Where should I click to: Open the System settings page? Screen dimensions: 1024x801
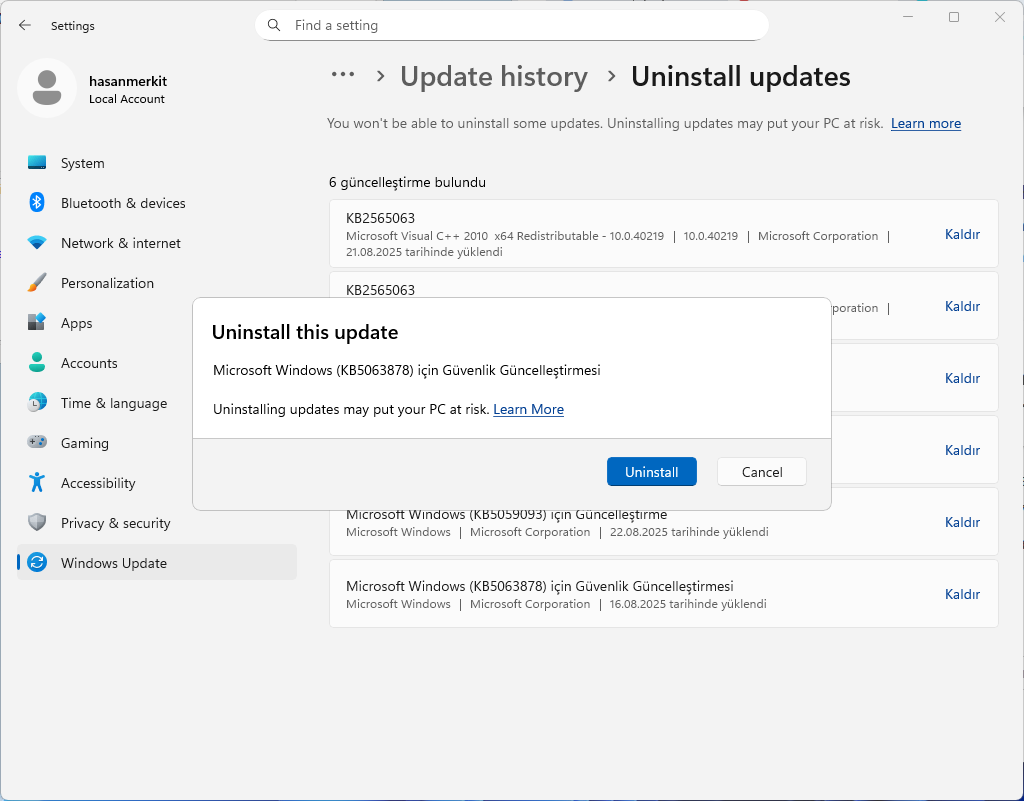(157, 163)
